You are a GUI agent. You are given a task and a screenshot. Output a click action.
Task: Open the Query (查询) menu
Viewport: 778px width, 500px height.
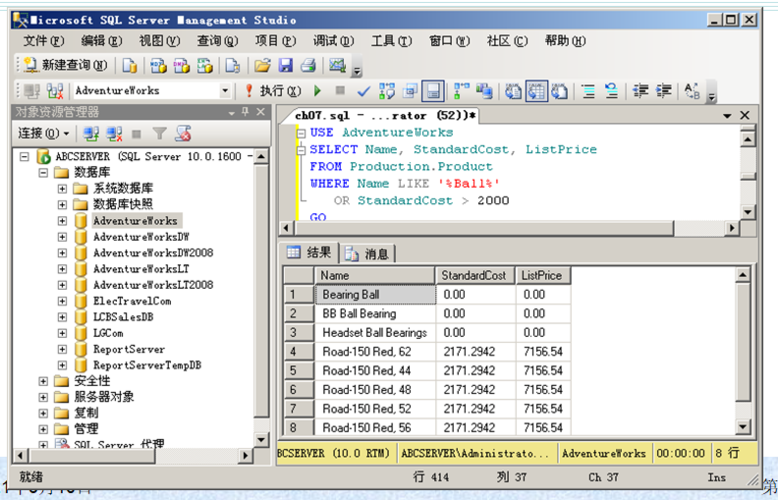(217, 41)
